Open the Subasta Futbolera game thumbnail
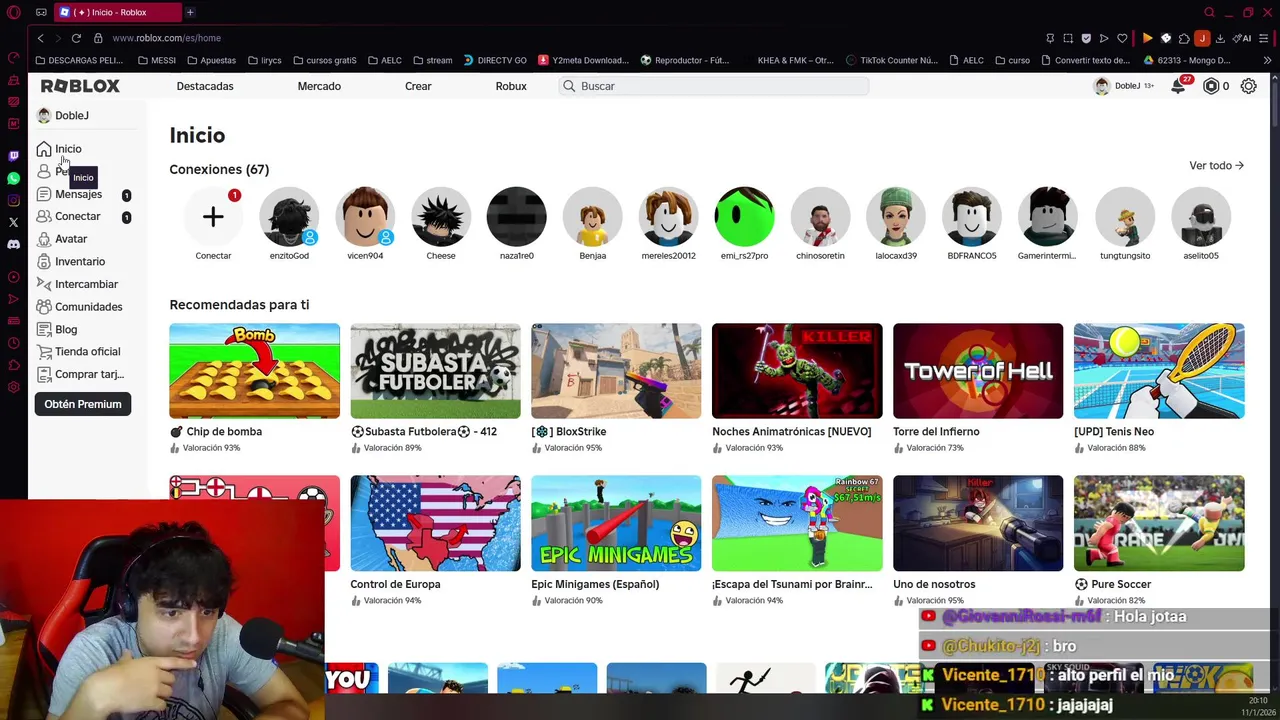This screenshot has width=1280, height=720. (x=435, y=371)
